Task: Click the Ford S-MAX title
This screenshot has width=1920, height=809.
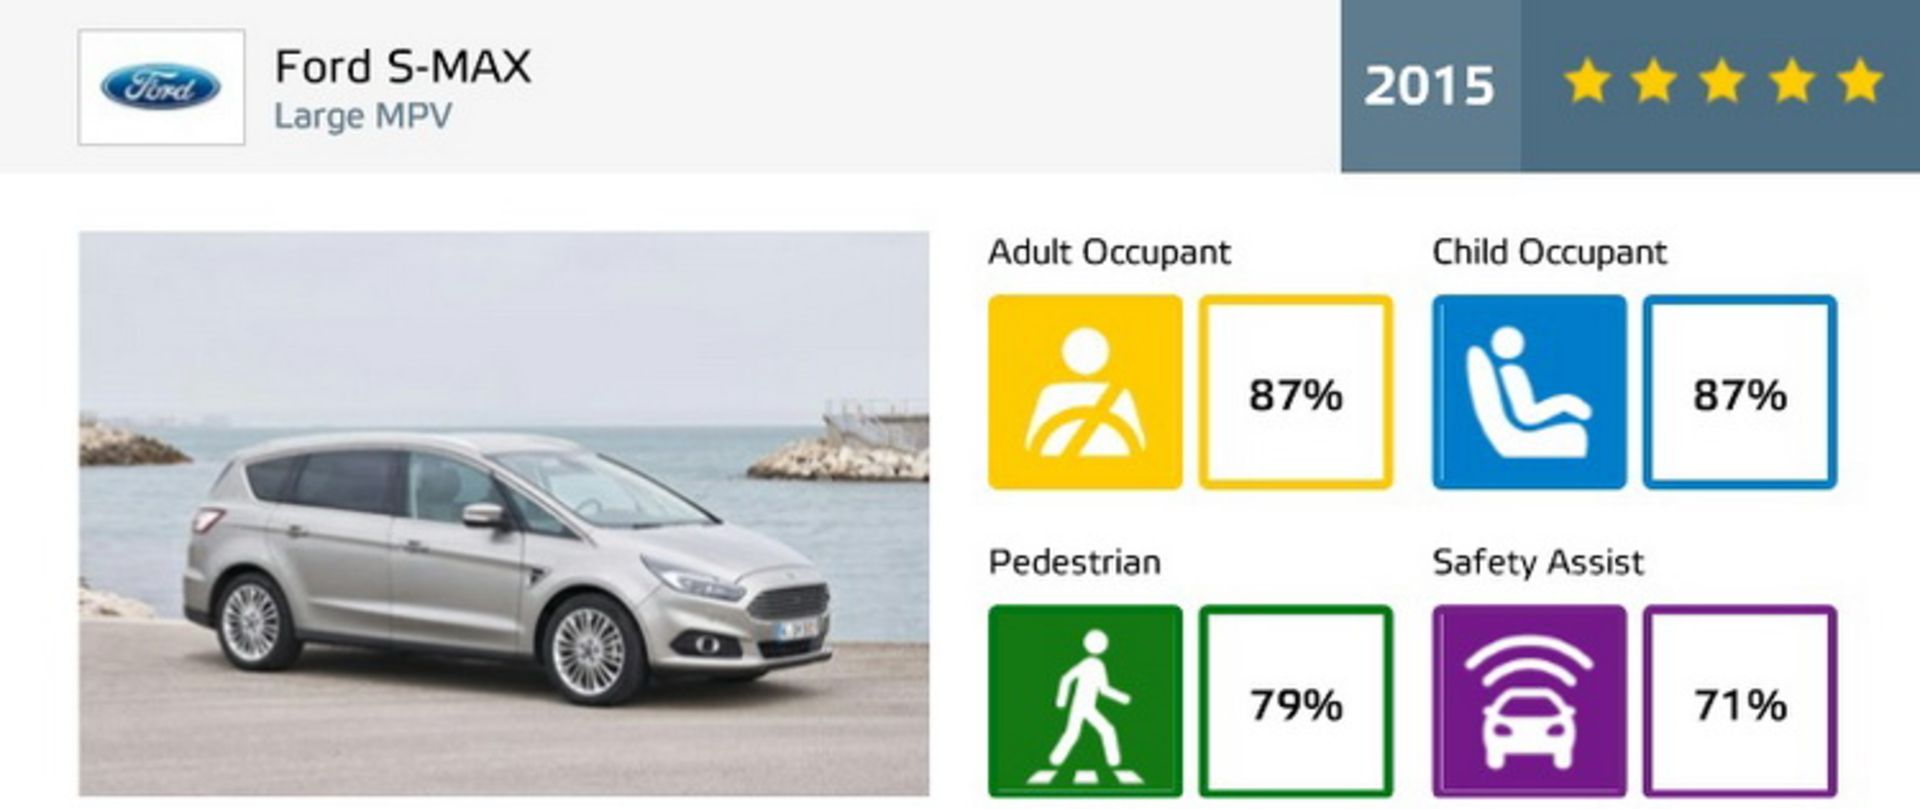Action: 403,67
